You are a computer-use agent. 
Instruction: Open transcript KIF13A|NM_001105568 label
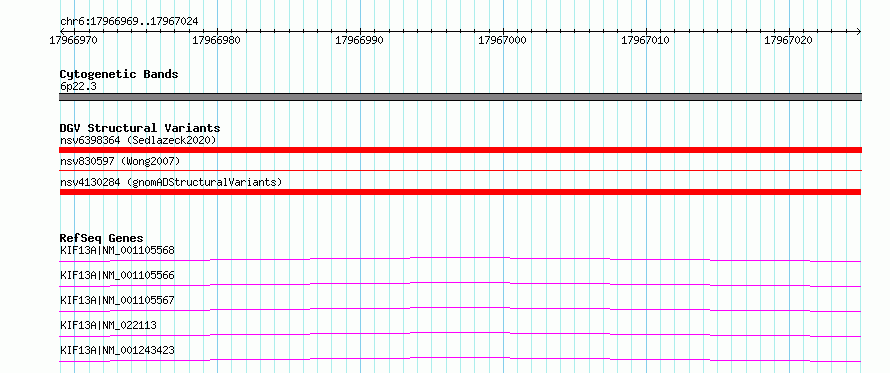pos(117,250)
